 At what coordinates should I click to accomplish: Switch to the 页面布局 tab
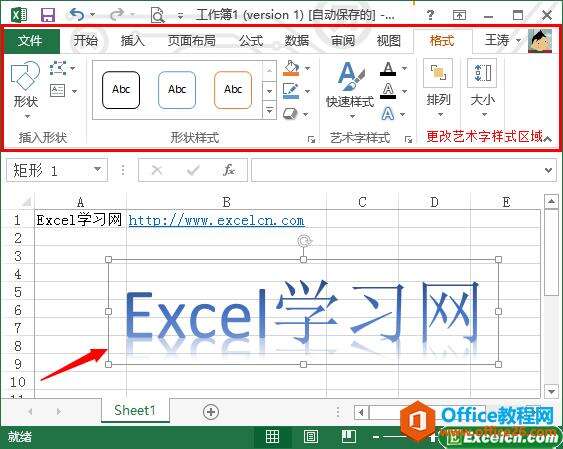tap(192, 41)
